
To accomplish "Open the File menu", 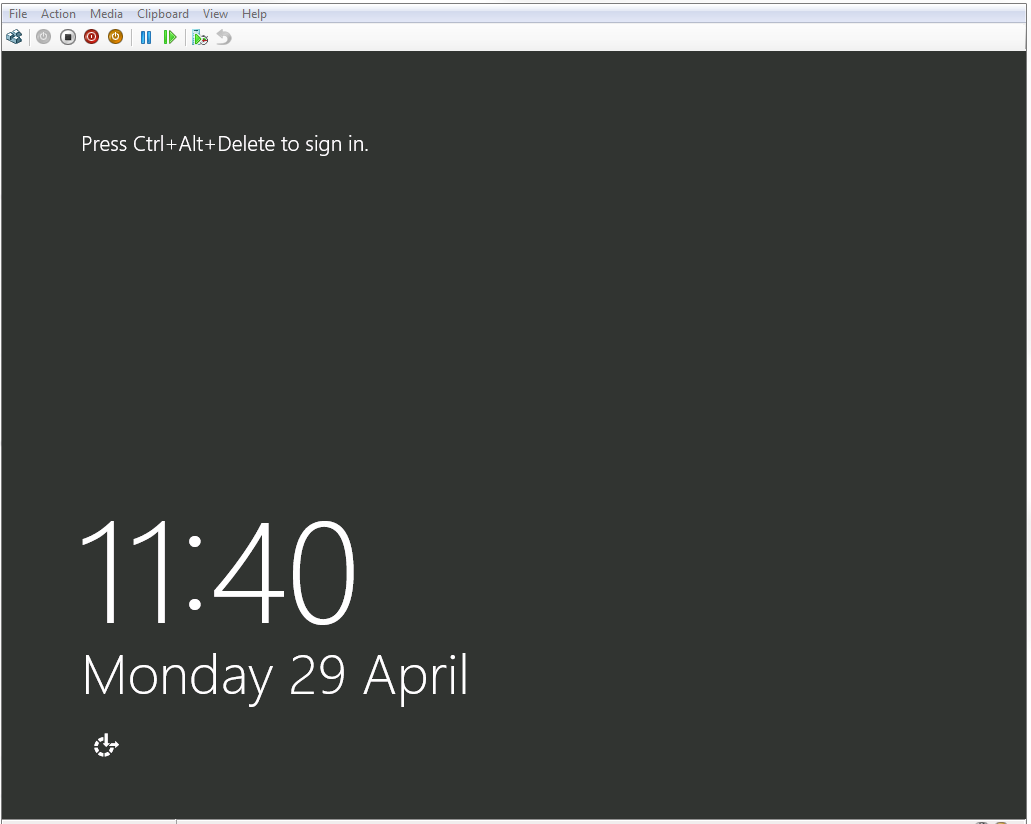I will pos(18,14).
